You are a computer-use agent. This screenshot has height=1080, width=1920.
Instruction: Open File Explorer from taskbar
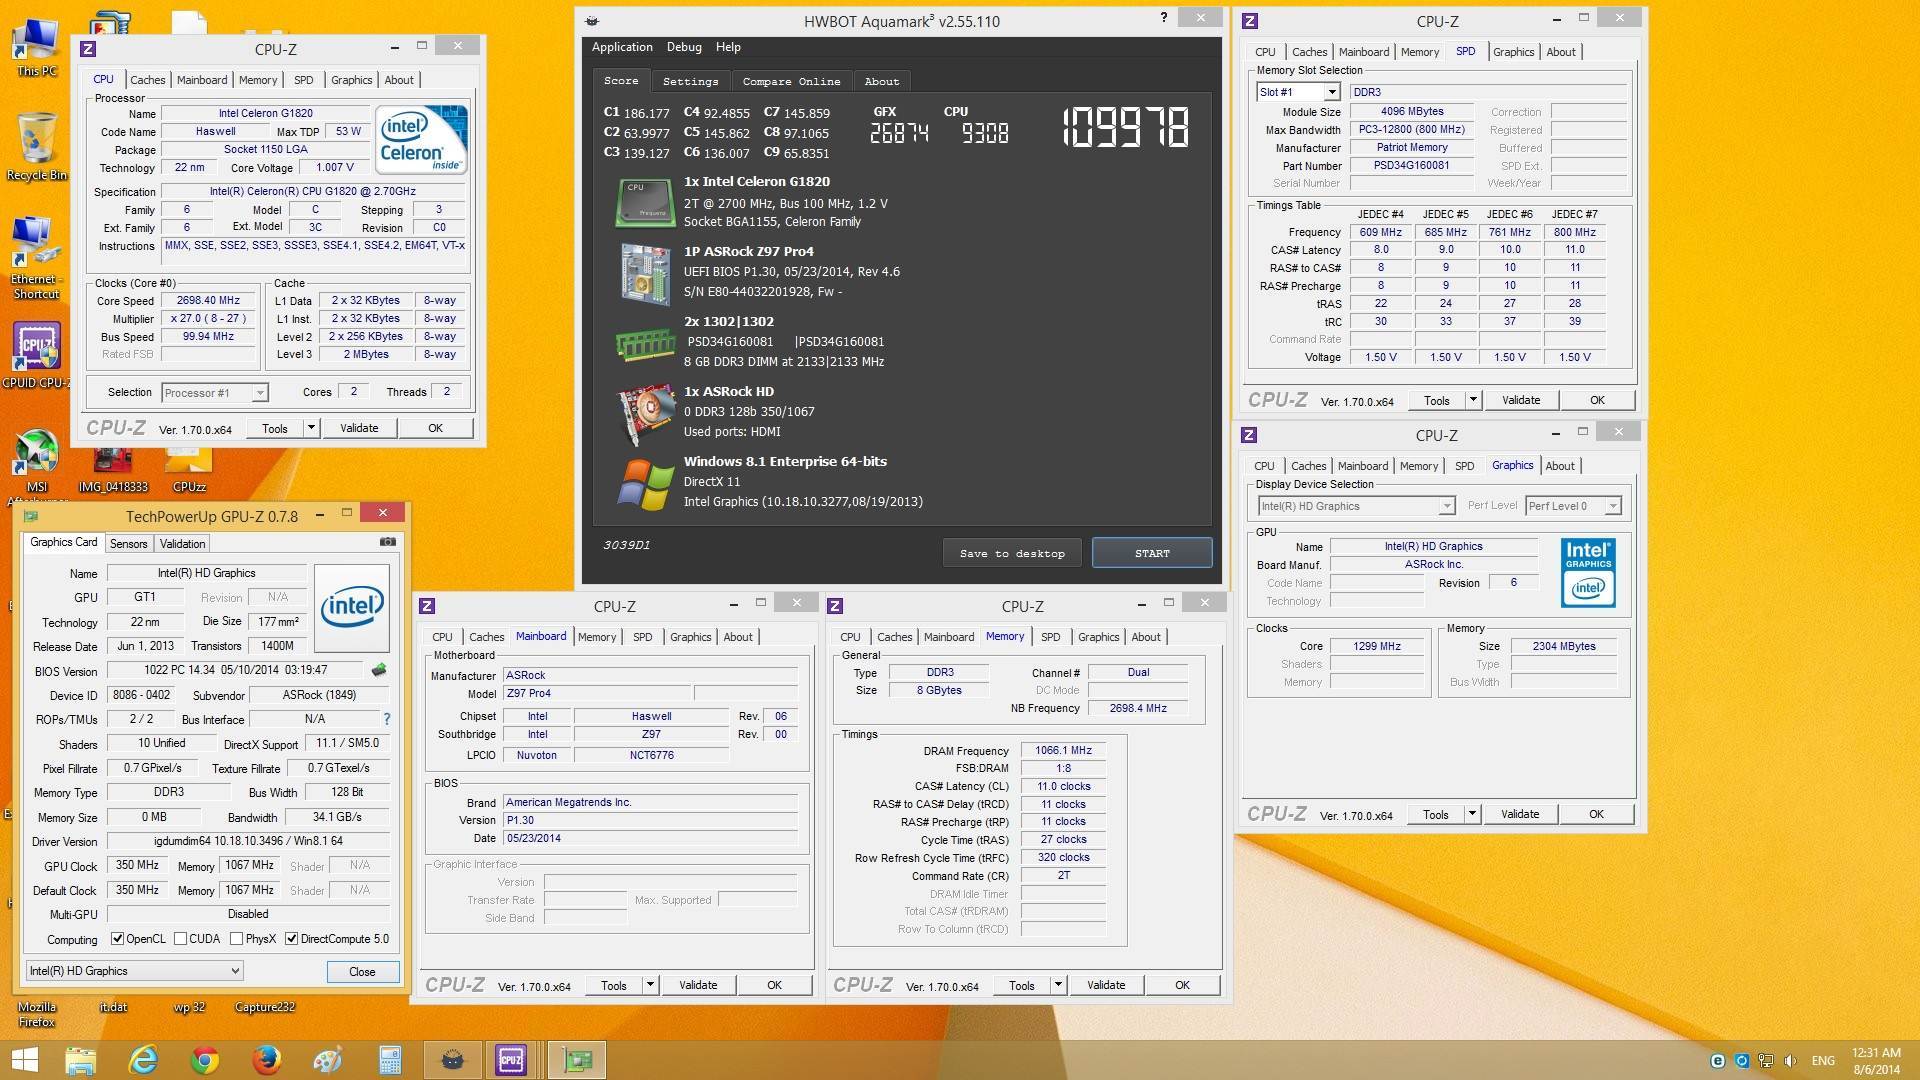[x=81, y=1060]
